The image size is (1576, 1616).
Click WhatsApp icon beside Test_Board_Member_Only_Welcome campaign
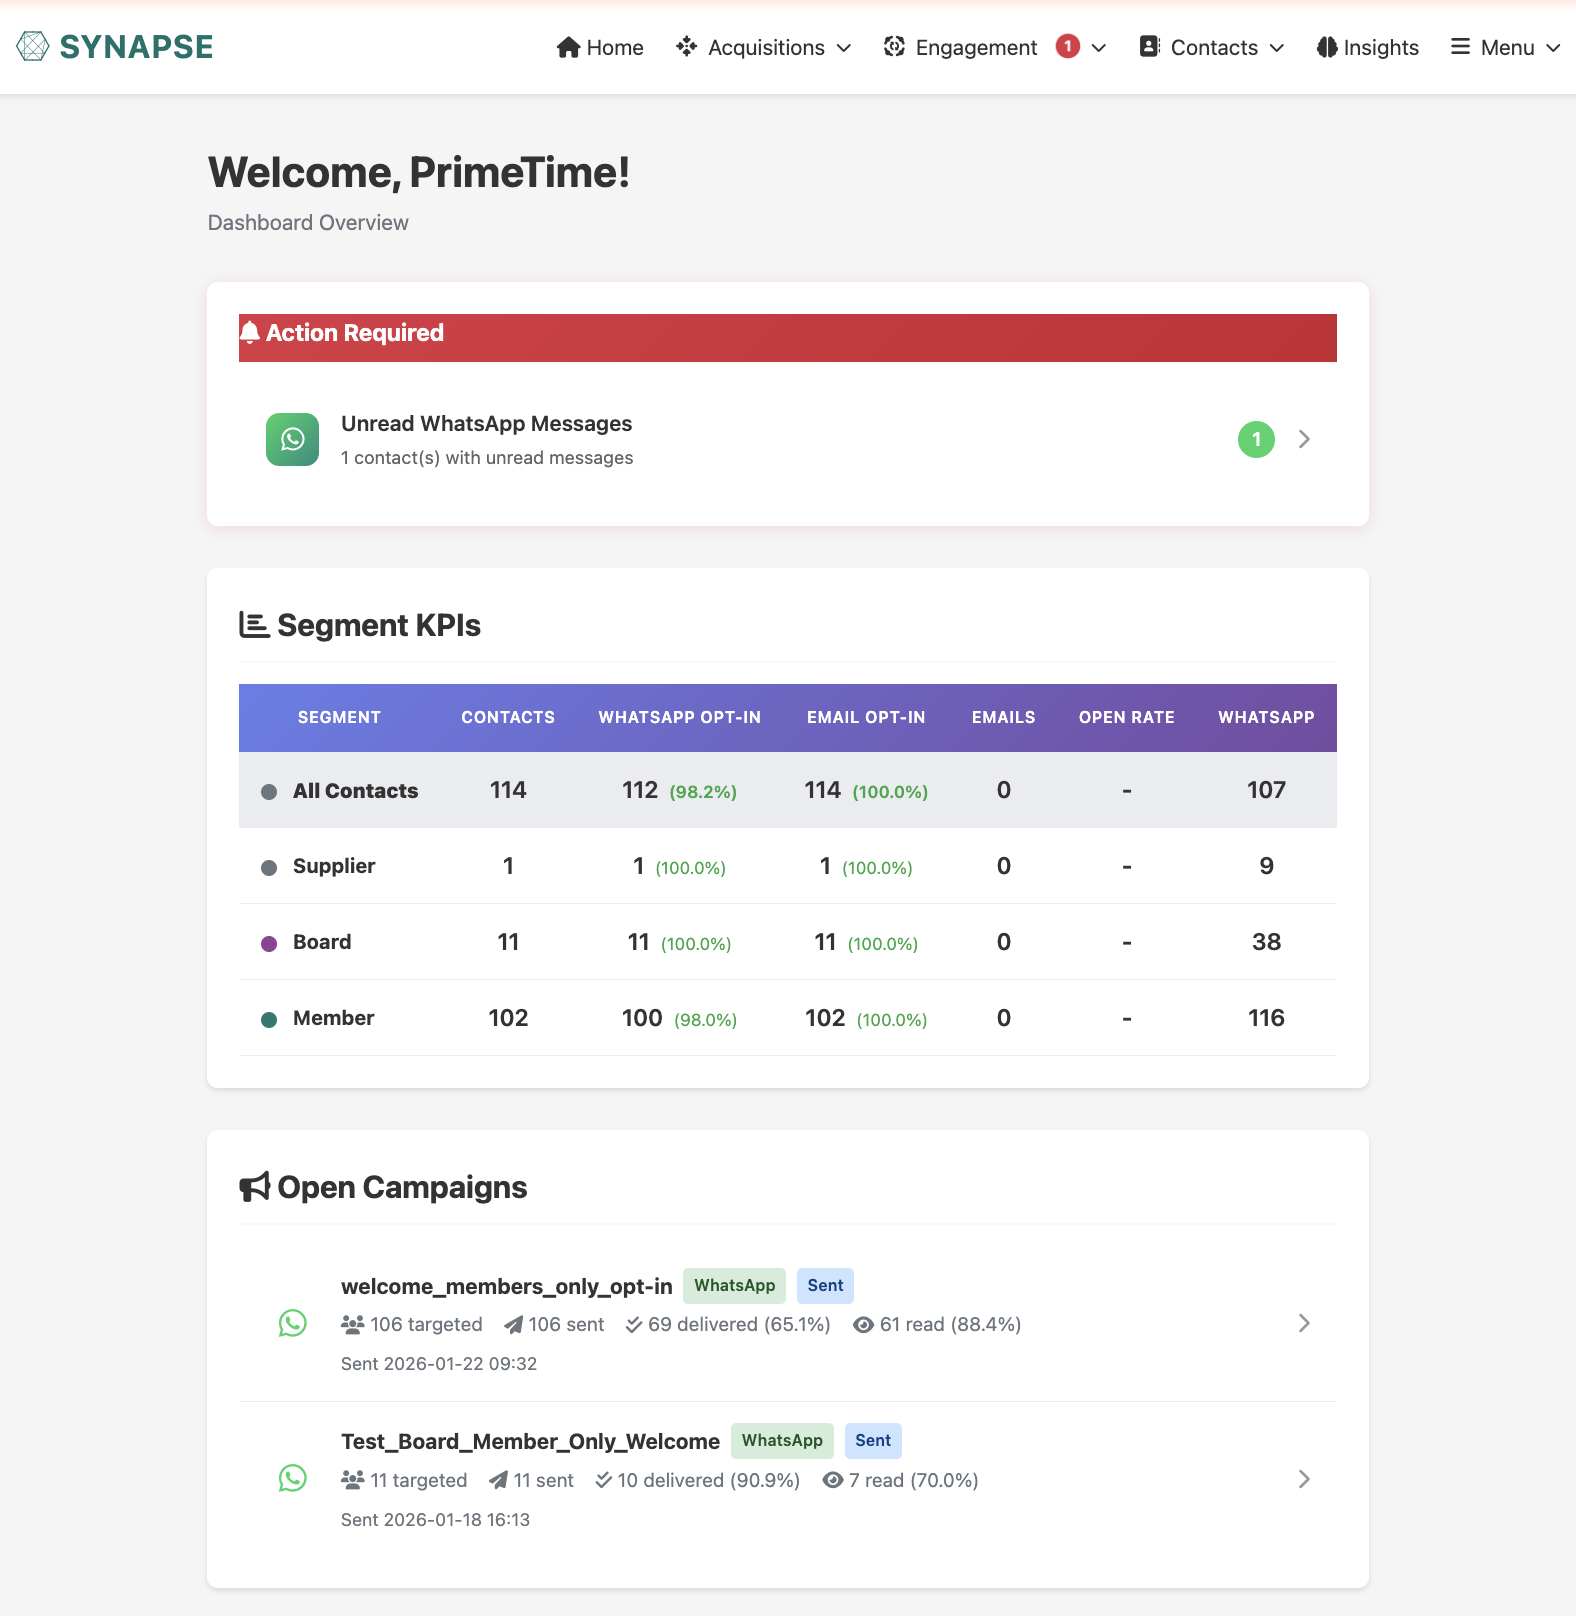292,1478
